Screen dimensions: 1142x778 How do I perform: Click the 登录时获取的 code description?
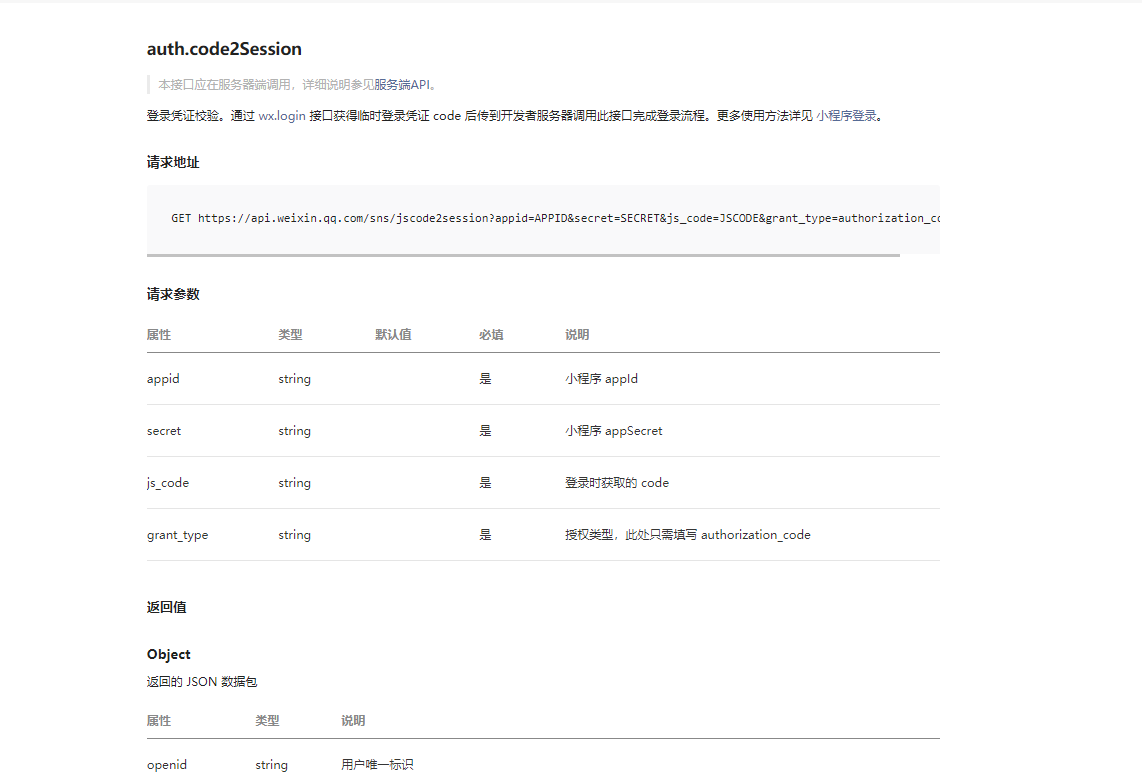(x=617, y=483)
